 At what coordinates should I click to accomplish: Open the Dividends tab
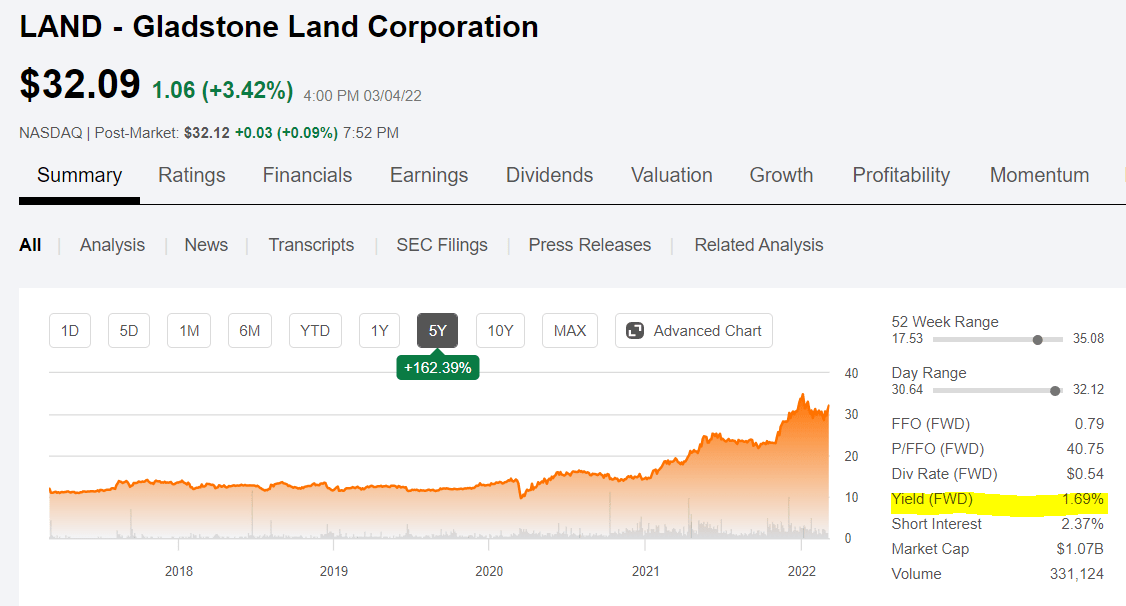coord(549,175)
